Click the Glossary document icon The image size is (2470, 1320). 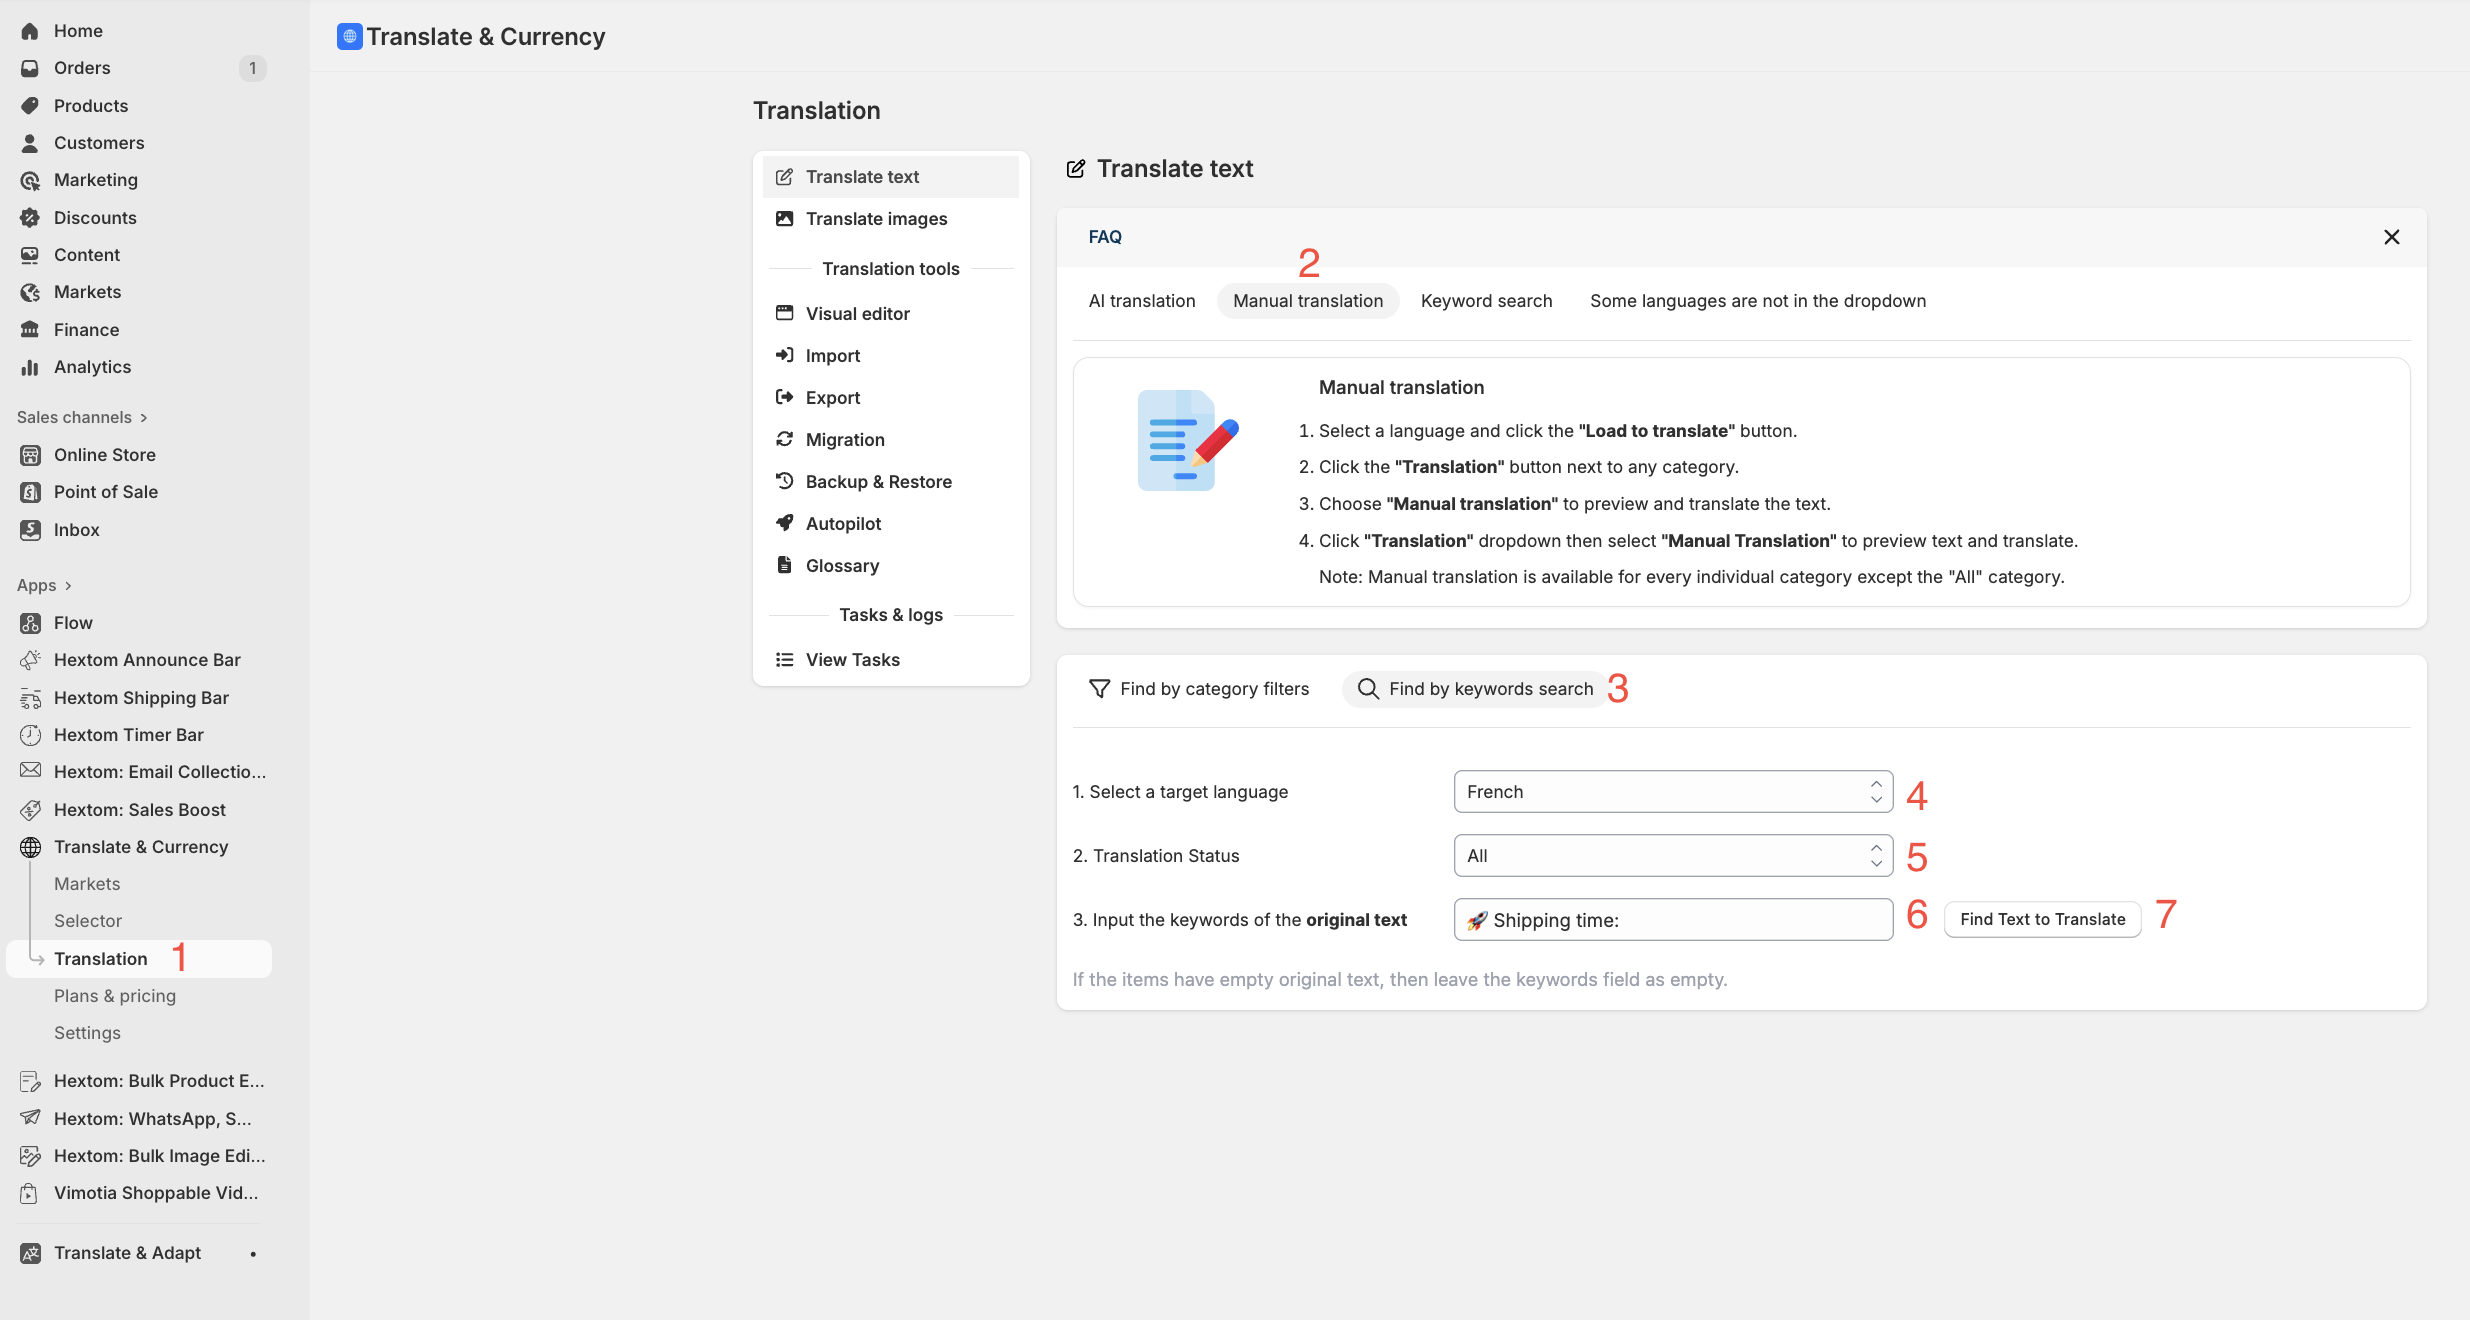pos(785,565)
